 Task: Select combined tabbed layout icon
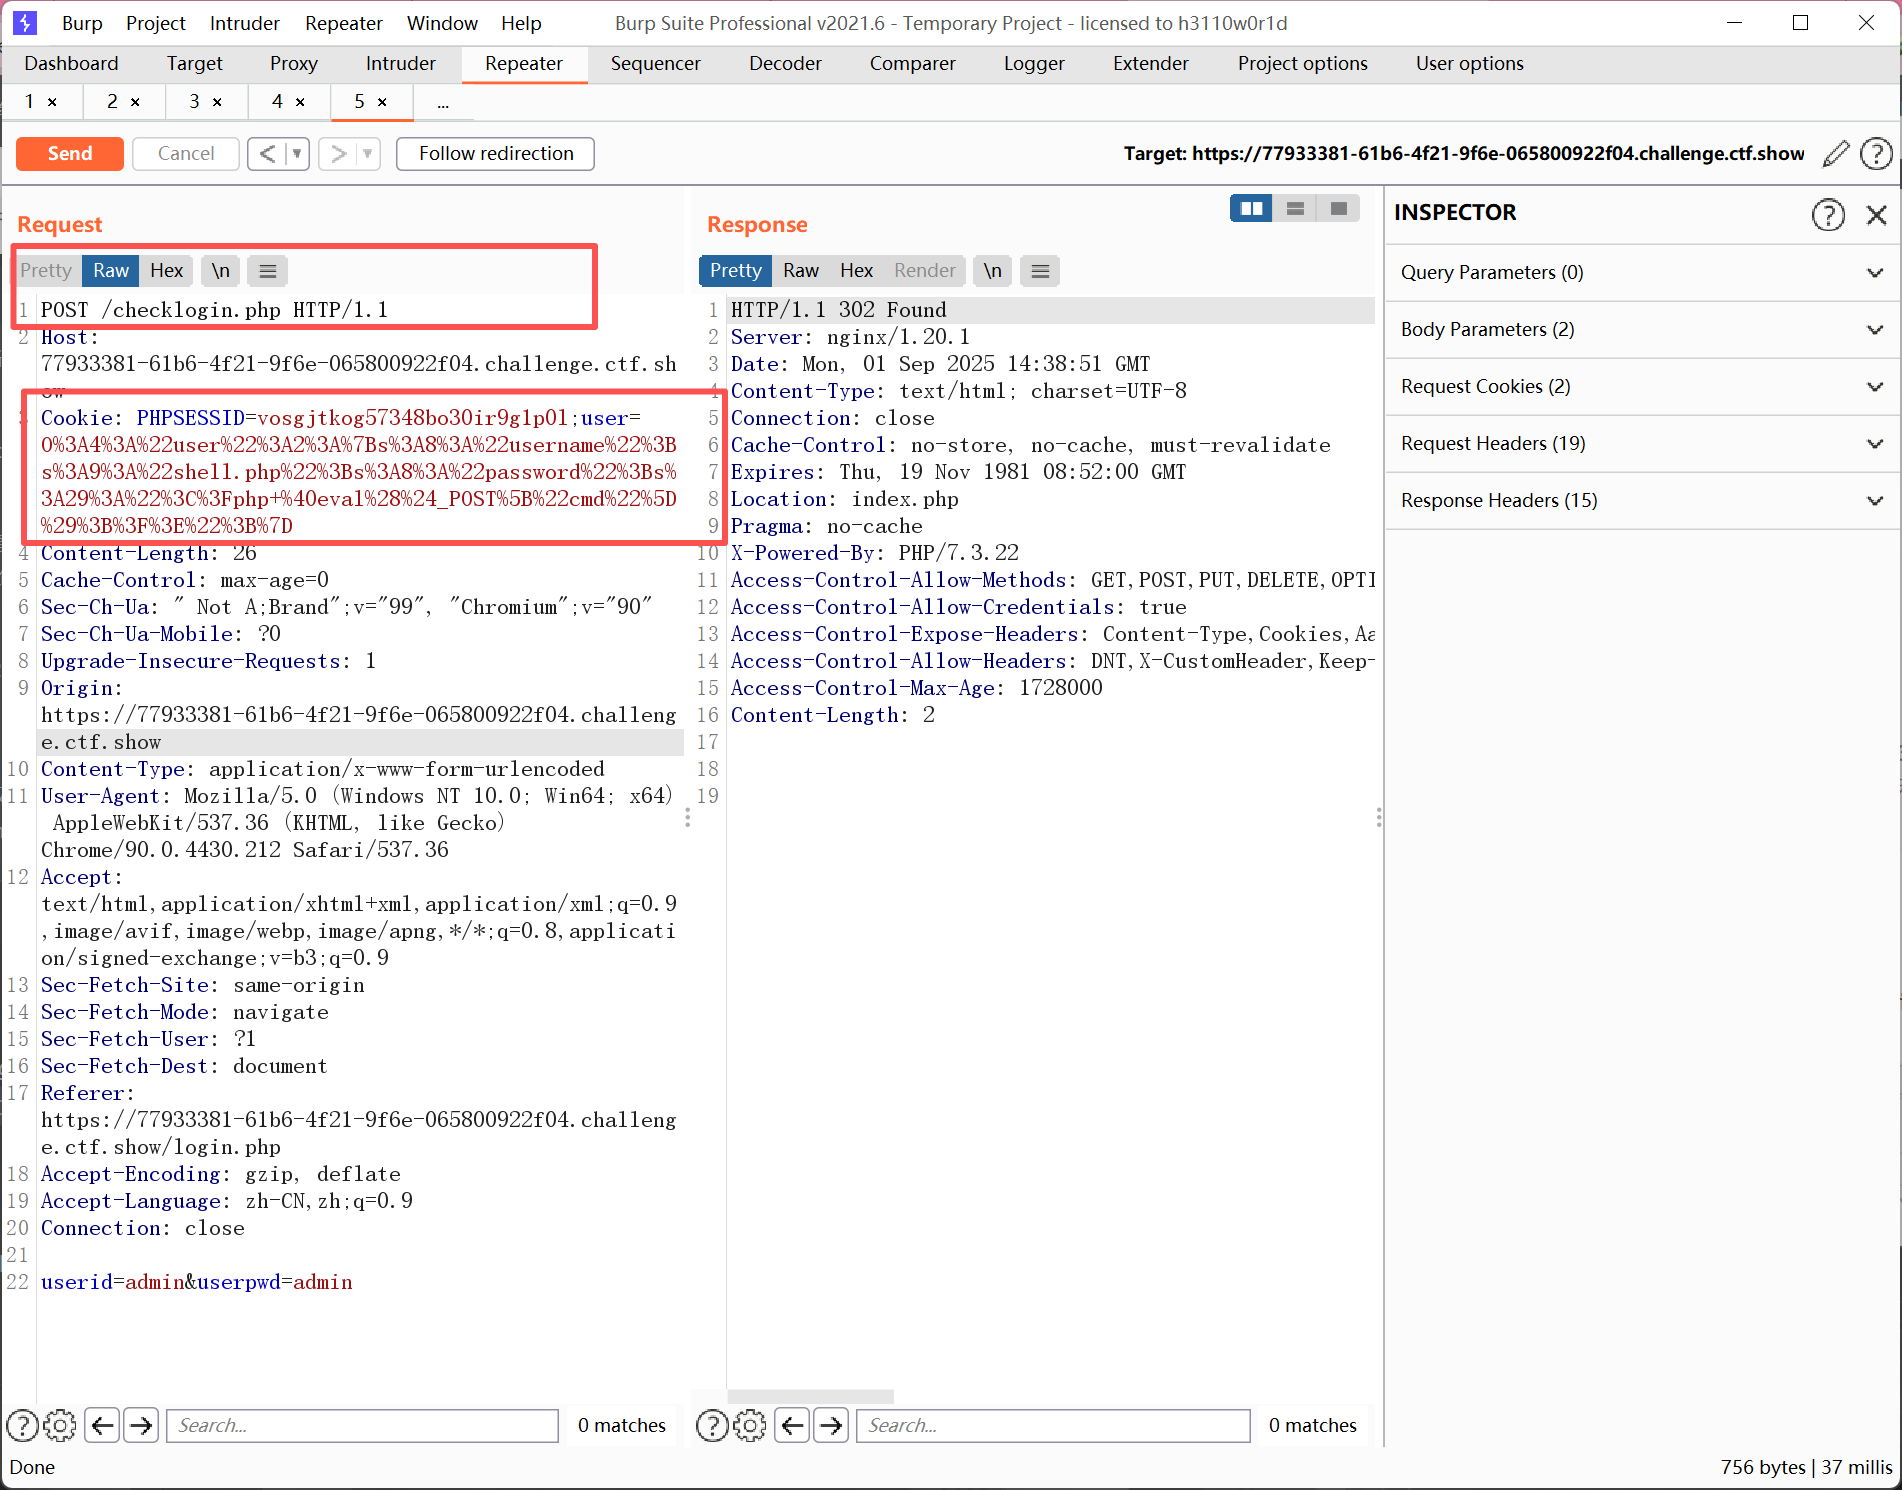1338,208
